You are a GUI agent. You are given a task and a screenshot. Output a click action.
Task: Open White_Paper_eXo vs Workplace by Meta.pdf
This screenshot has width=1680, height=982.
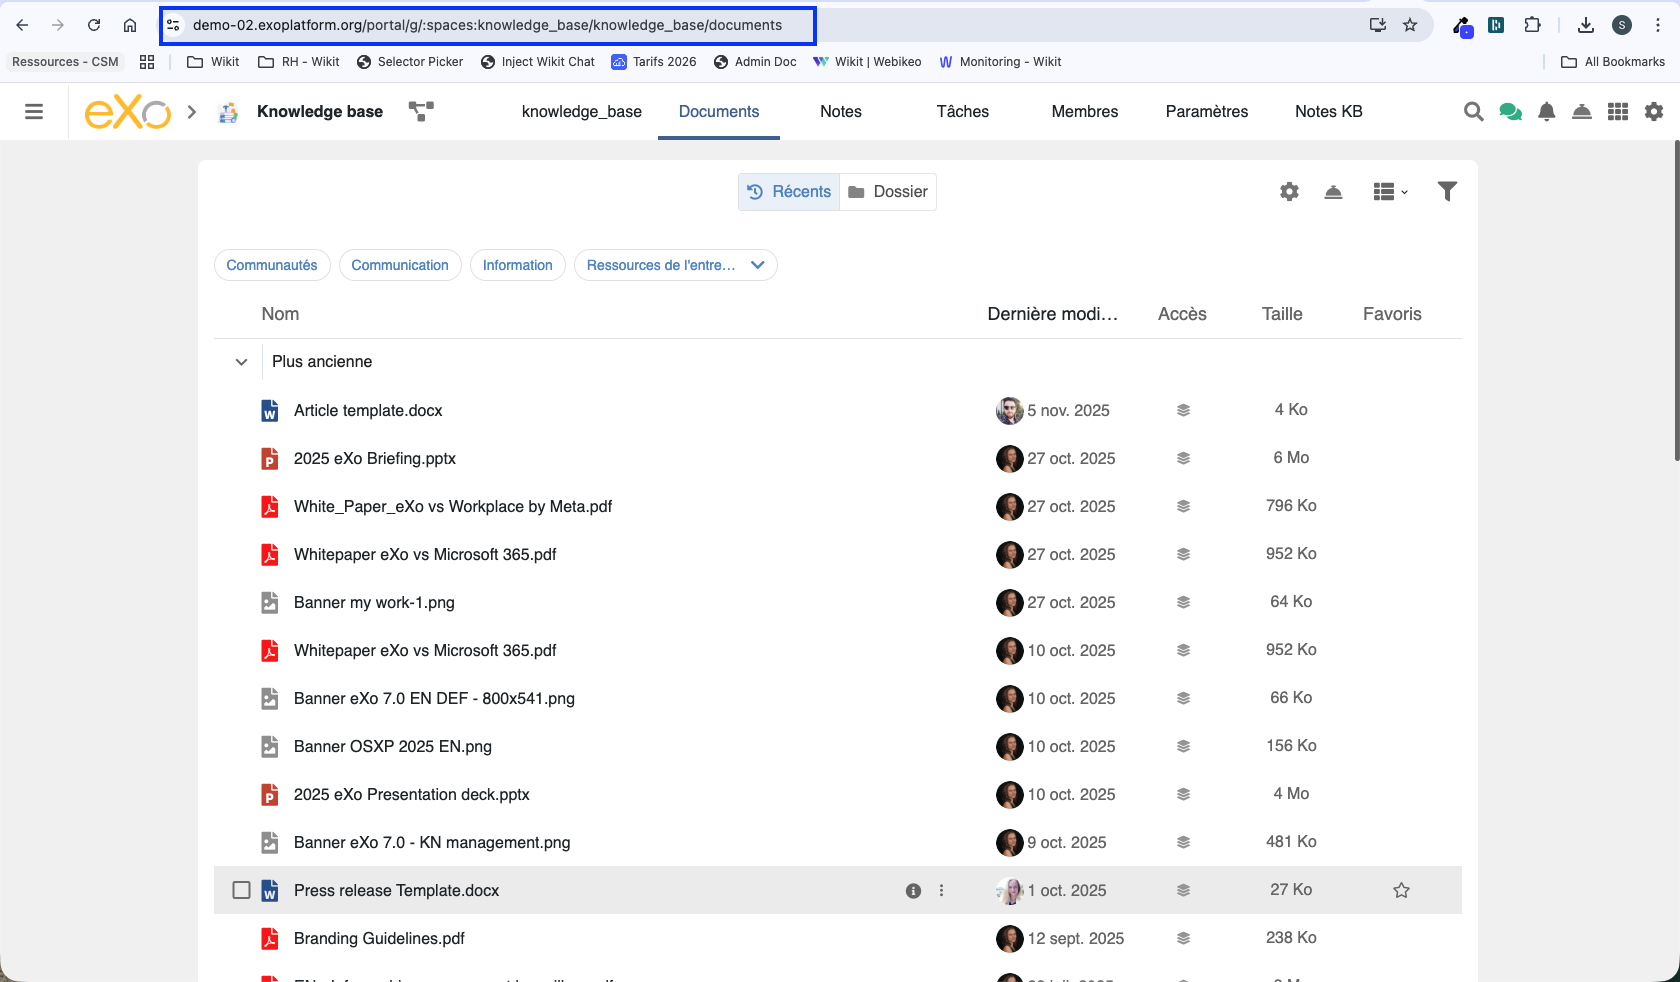(x=453, y=507)
